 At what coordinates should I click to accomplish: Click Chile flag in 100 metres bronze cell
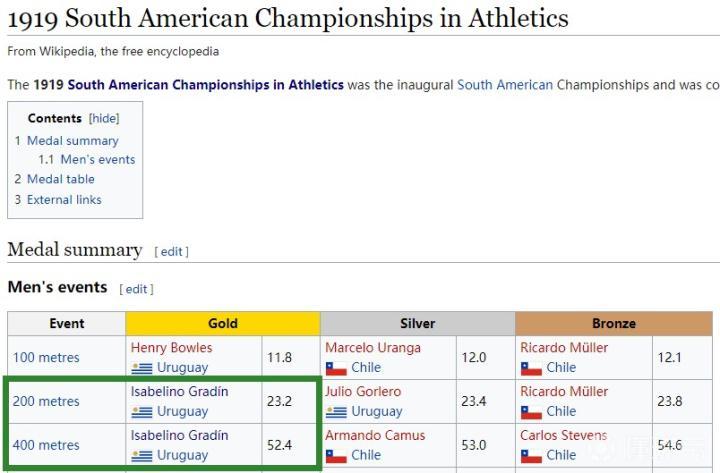click(x=531, y=368)
